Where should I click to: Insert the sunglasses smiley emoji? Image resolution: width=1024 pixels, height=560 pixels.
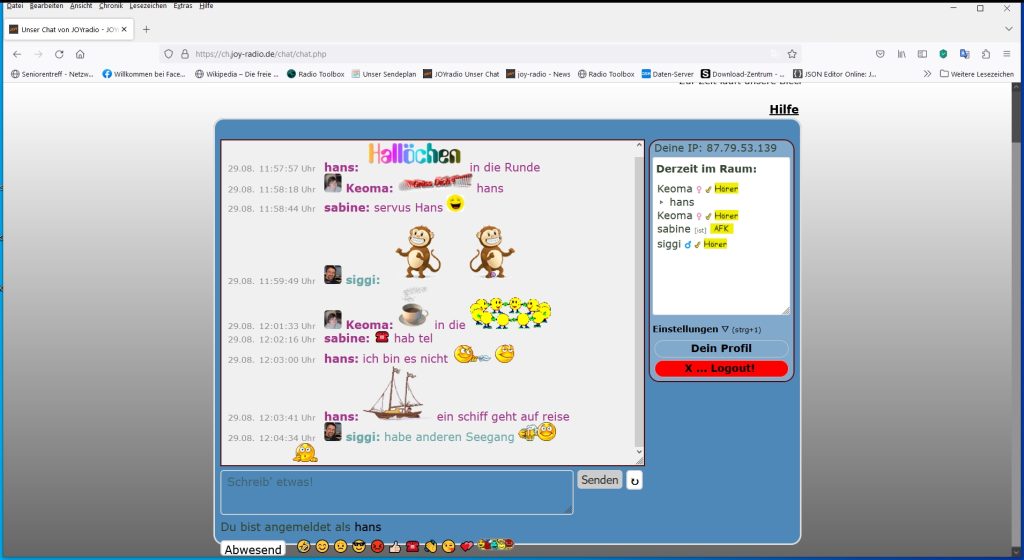tap(359, 547)
